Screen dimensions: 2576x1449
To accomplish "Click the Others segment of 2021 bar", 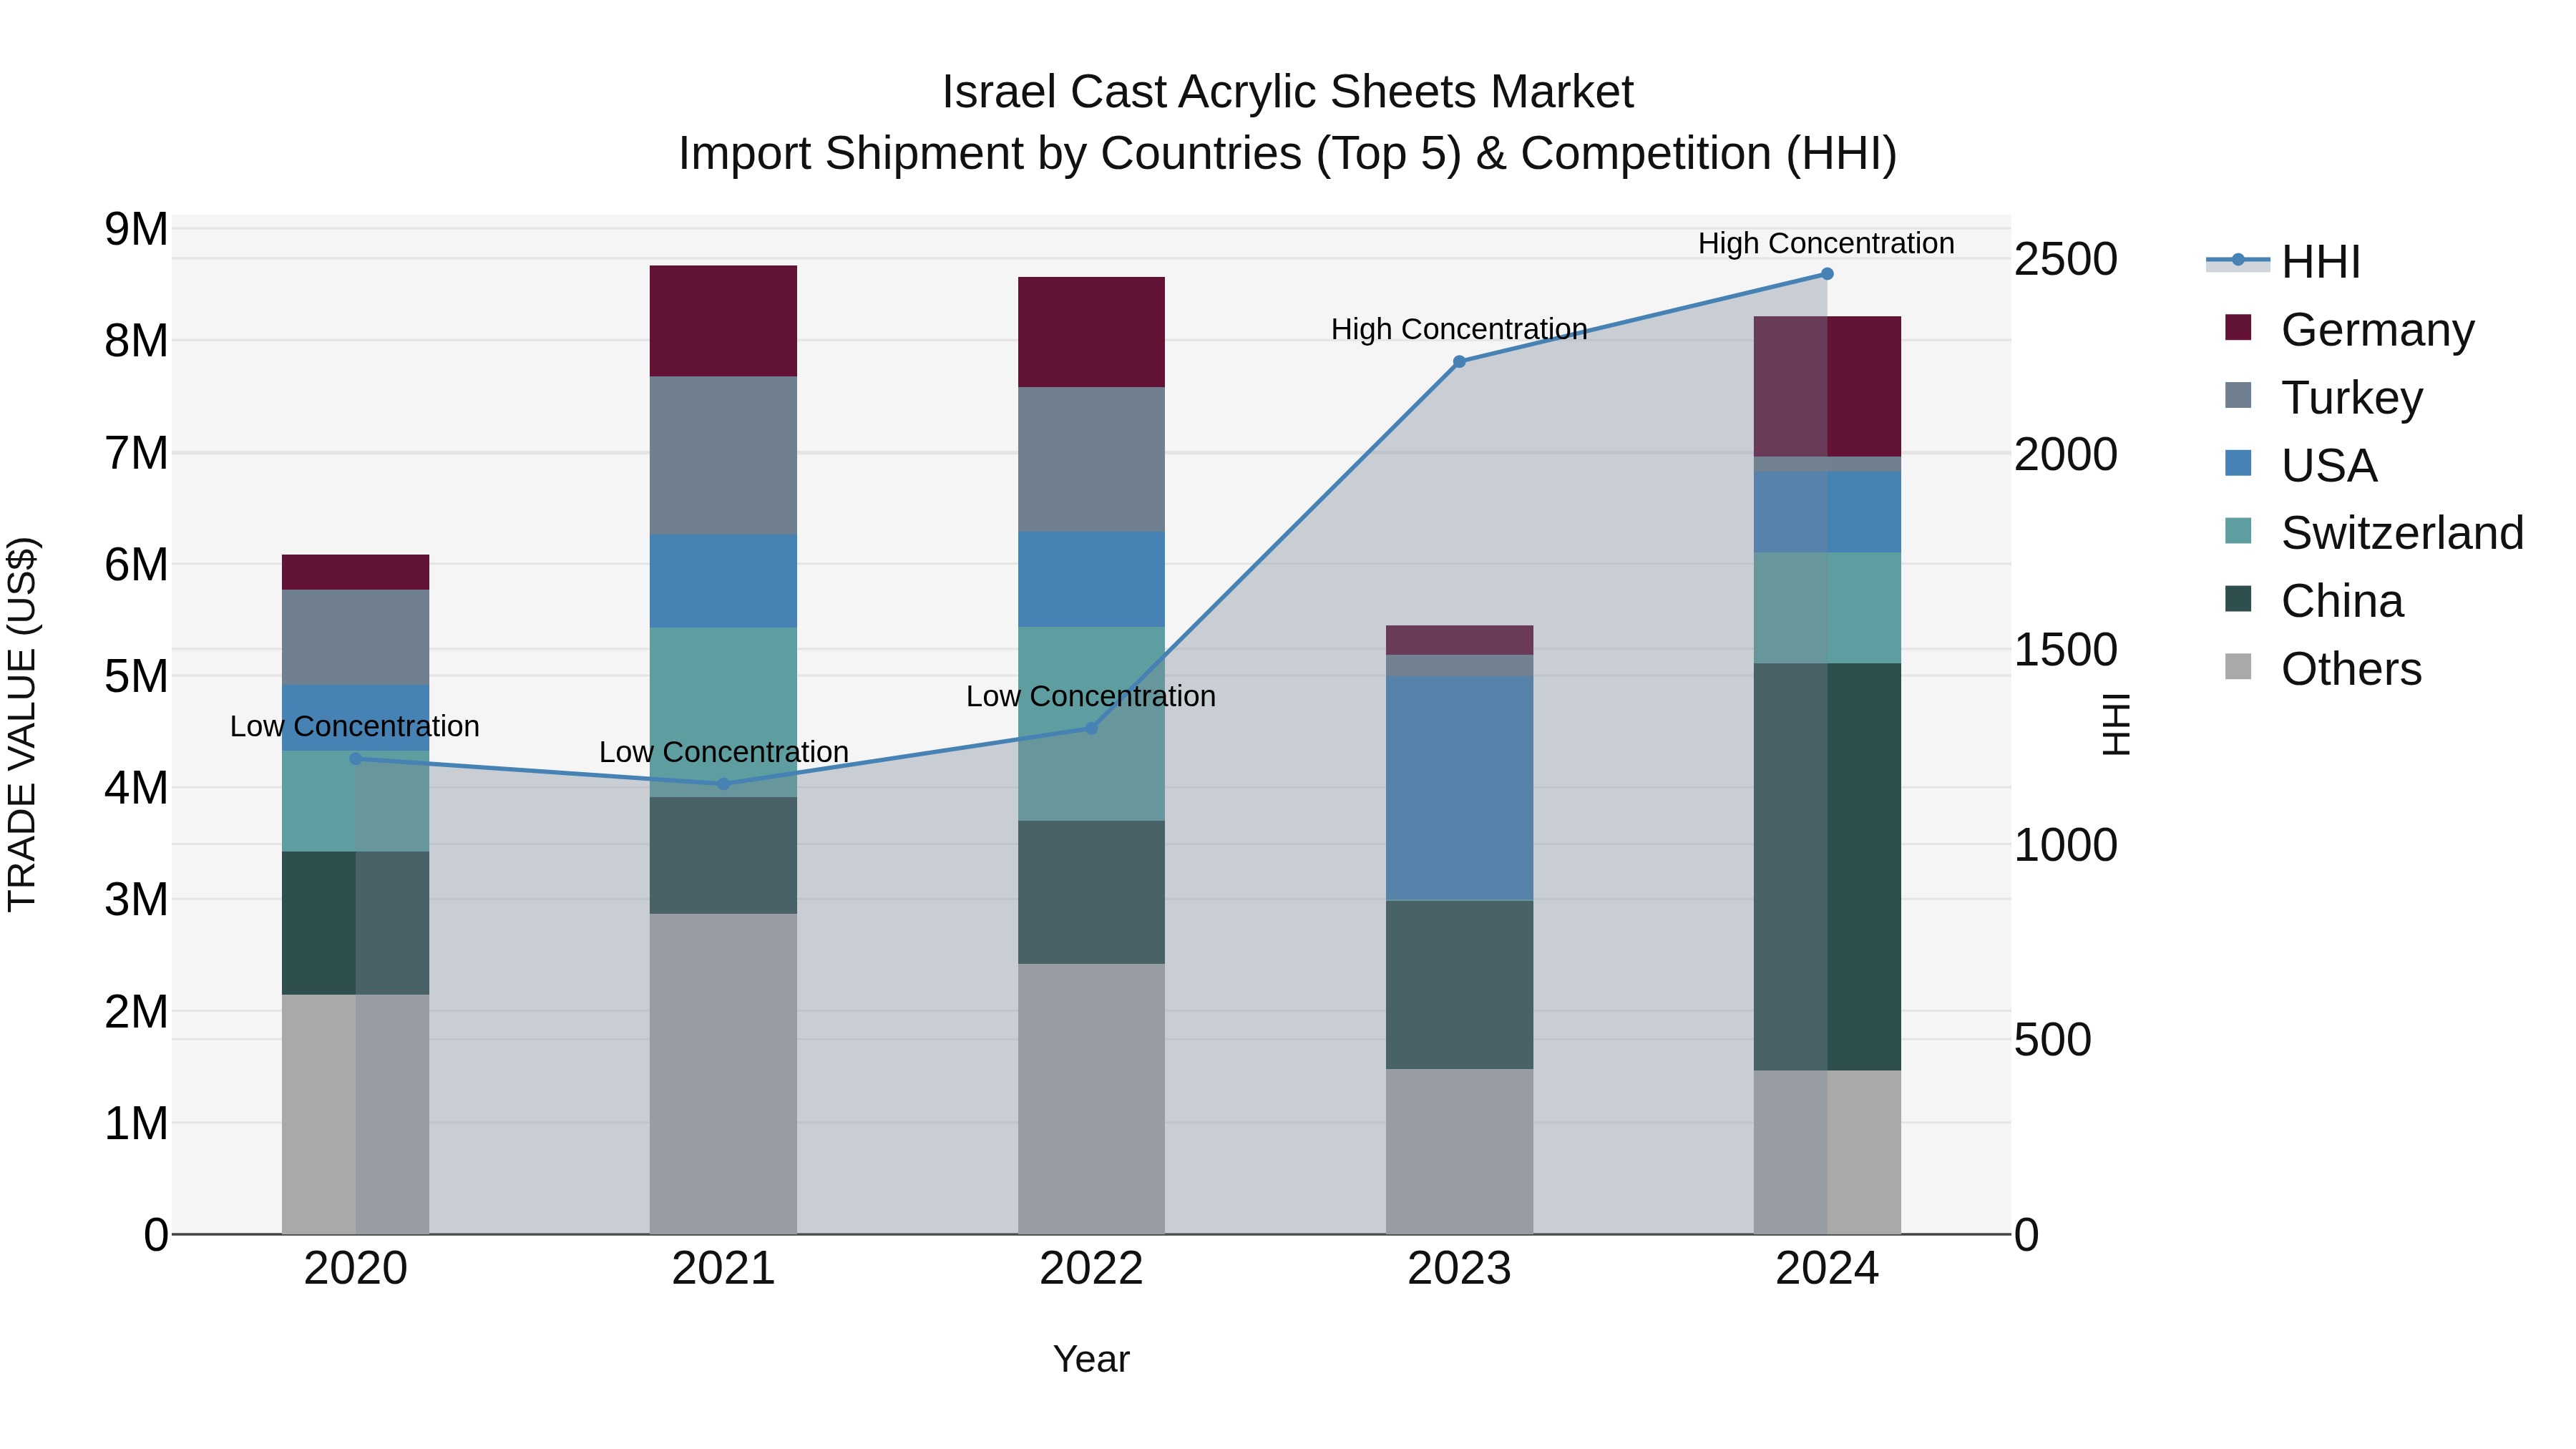I will pos(723,1074).
